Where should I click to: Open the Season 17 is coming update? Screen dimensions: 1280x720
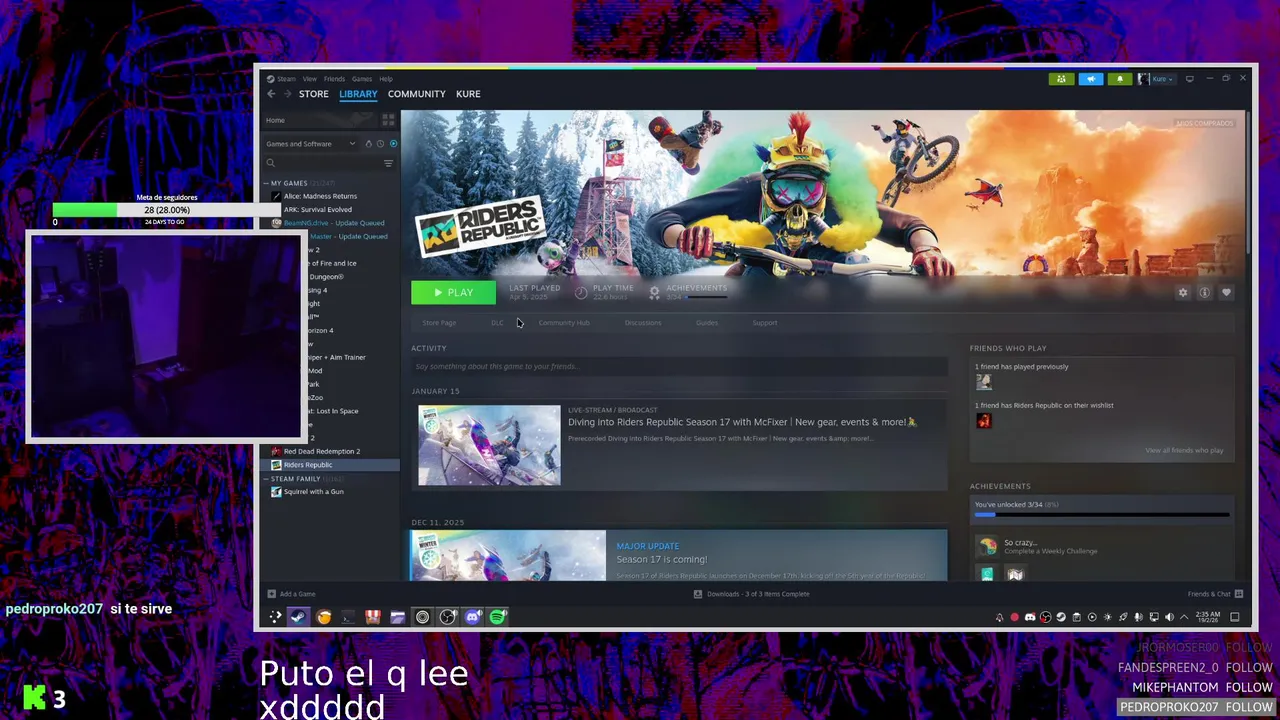tap(662, 559)
